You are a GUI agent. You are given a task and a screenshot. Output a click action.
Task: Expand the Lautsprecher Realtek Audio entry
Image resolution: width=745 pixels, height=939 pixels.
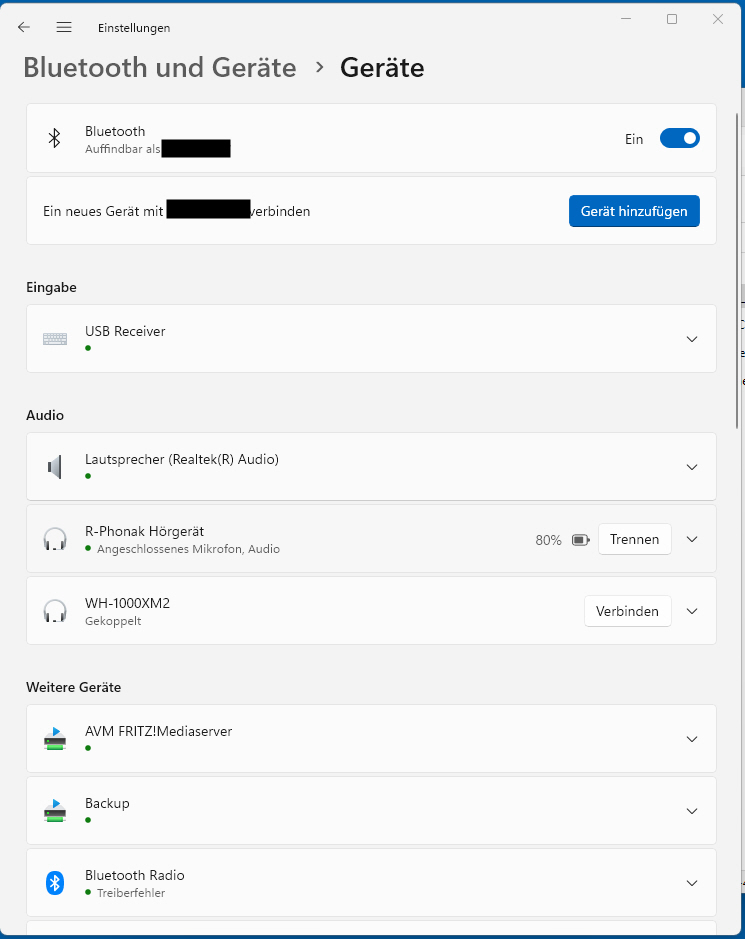tap(692, 467)
